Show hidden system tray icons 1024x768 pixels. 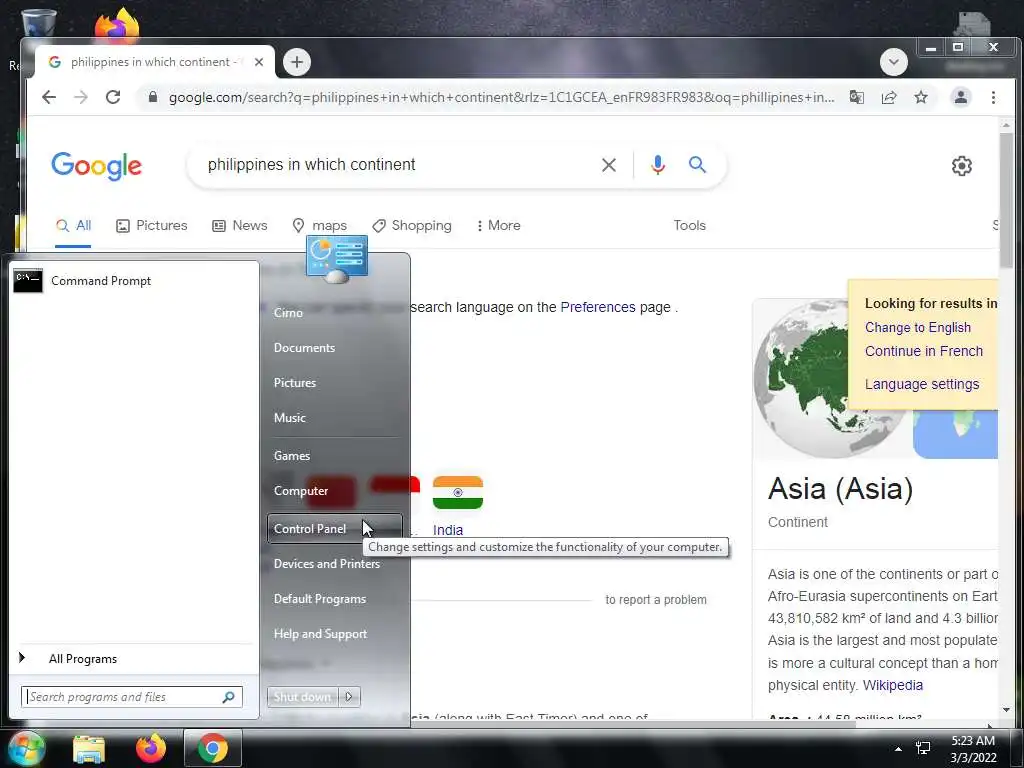(x=899, y=749)
